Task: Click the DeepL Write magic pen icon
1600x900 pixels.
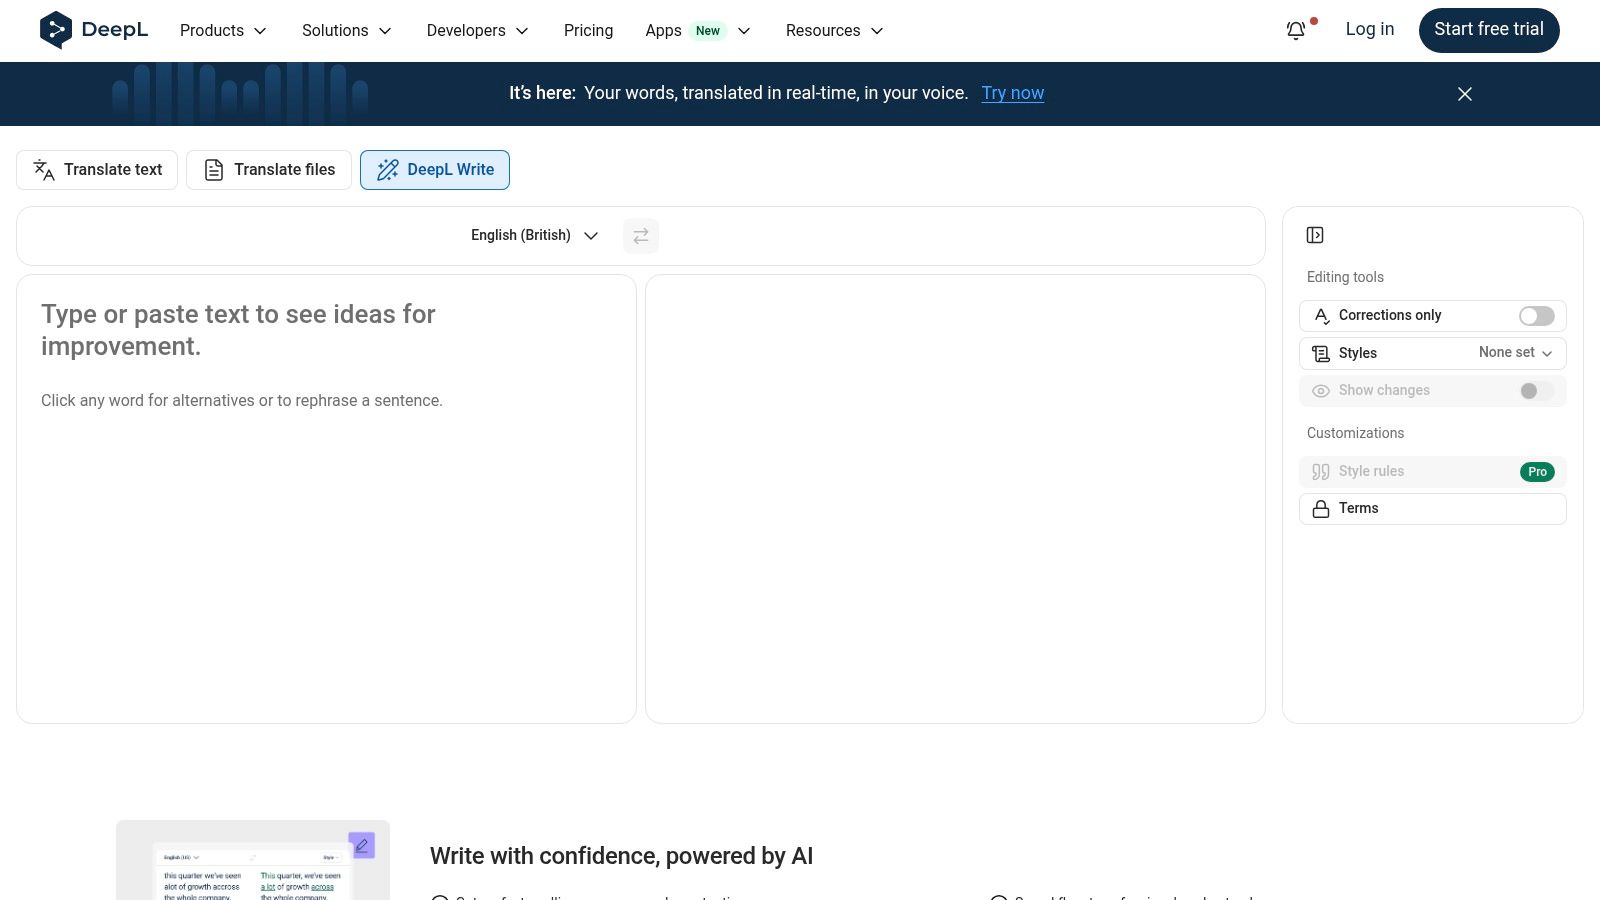Action: point(388,170)
